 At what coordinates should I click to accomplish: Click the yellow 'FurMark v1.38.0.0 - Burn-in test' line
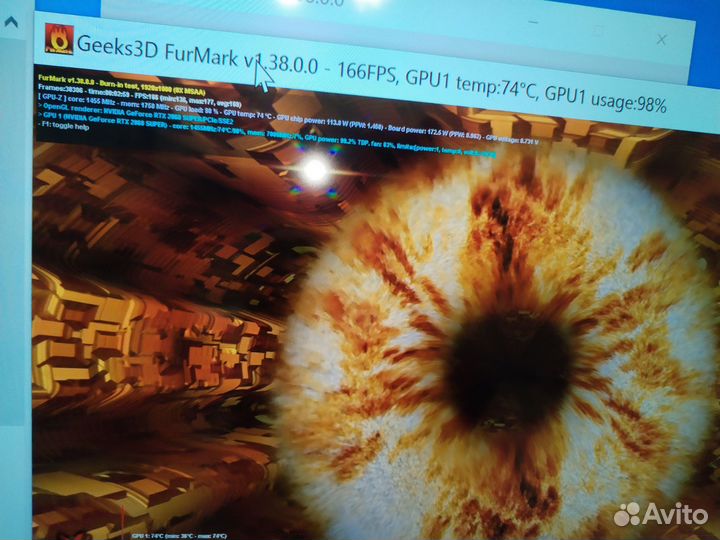point(122,85)
